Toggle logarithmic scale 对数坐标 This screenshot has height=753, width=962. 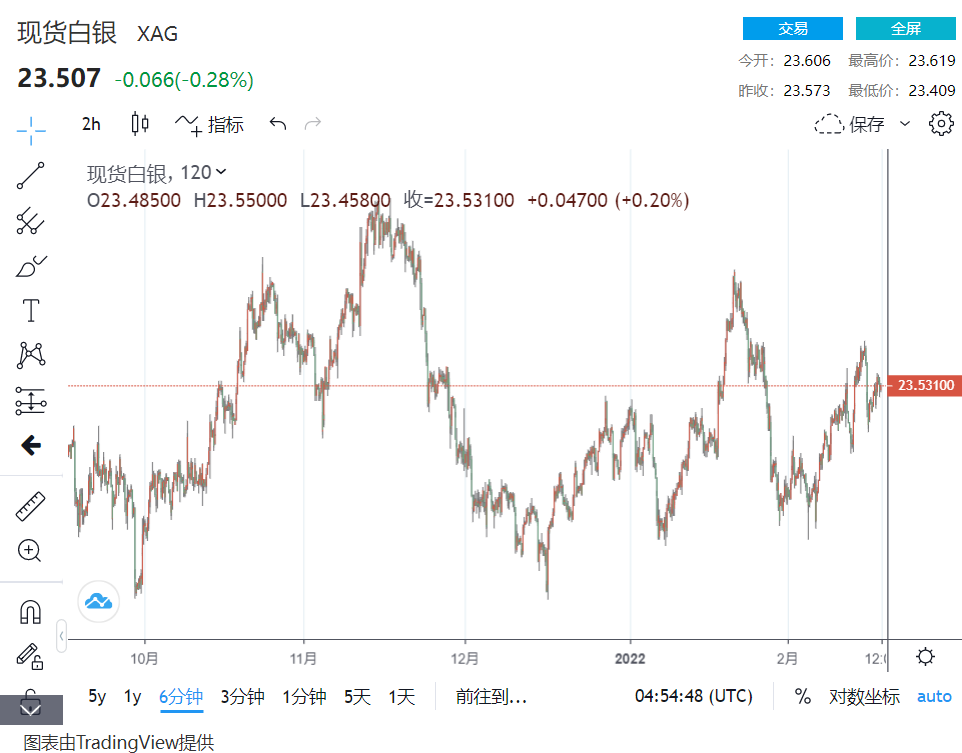tap(864, 697)
